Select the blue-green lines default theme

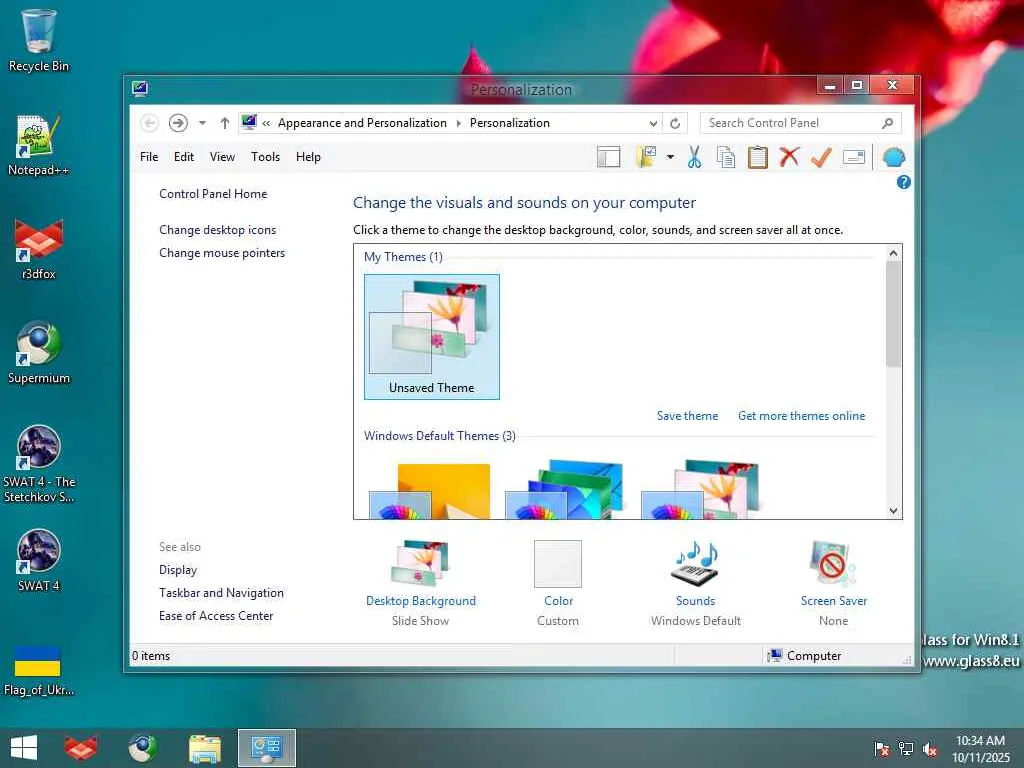[x=564, y=489]
